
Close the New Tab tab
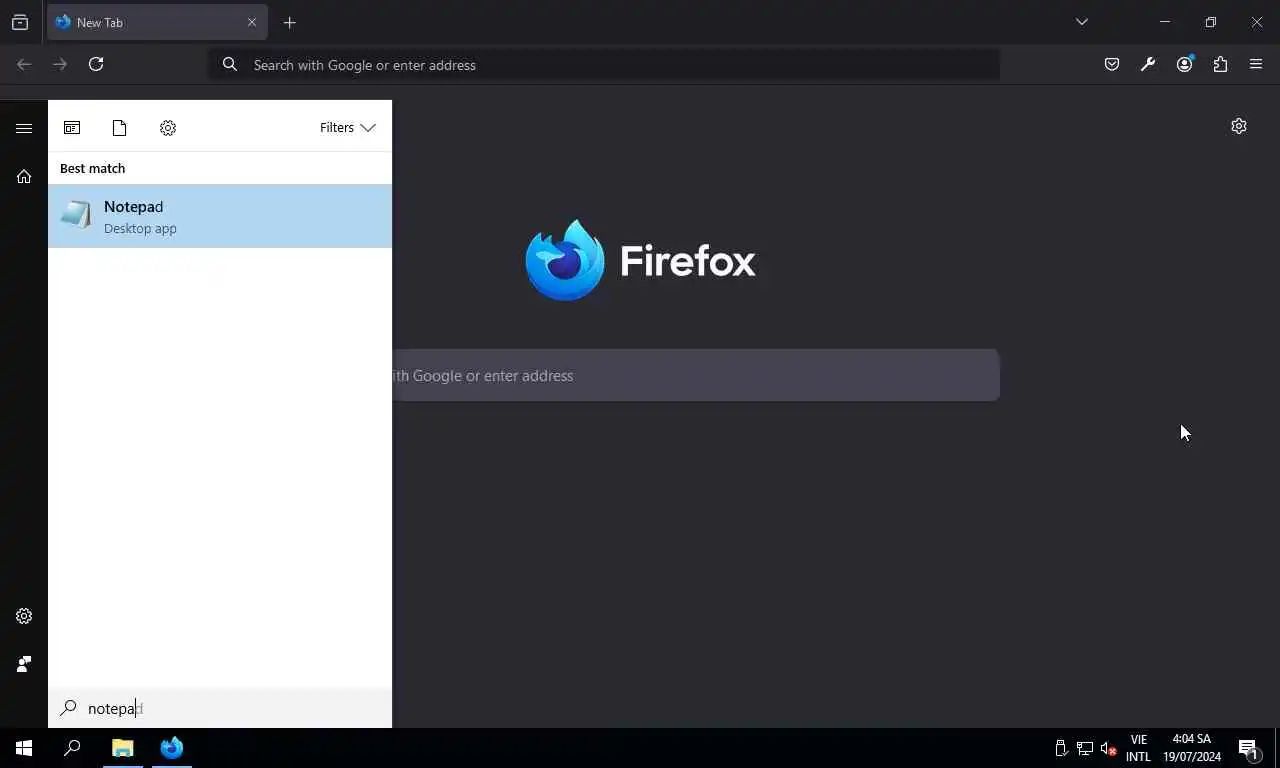pos(252,22)
